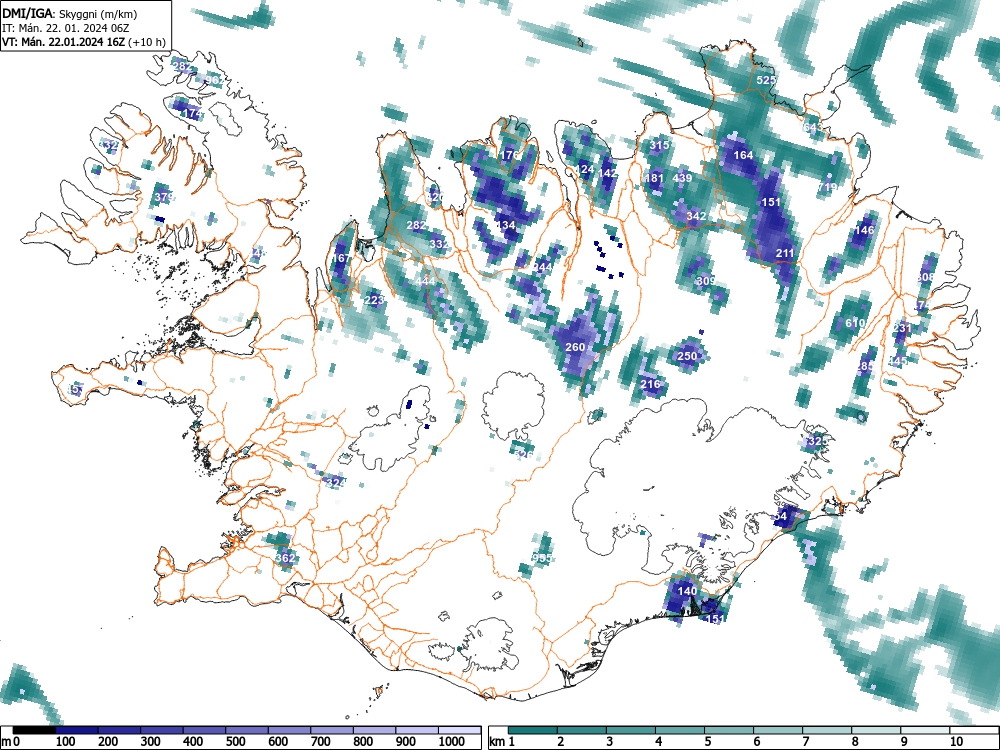The height and width of the screenshot is (750, 1000).
Task: Click the dark teal swatch between km 1 and 2
Action: [533, 731]
